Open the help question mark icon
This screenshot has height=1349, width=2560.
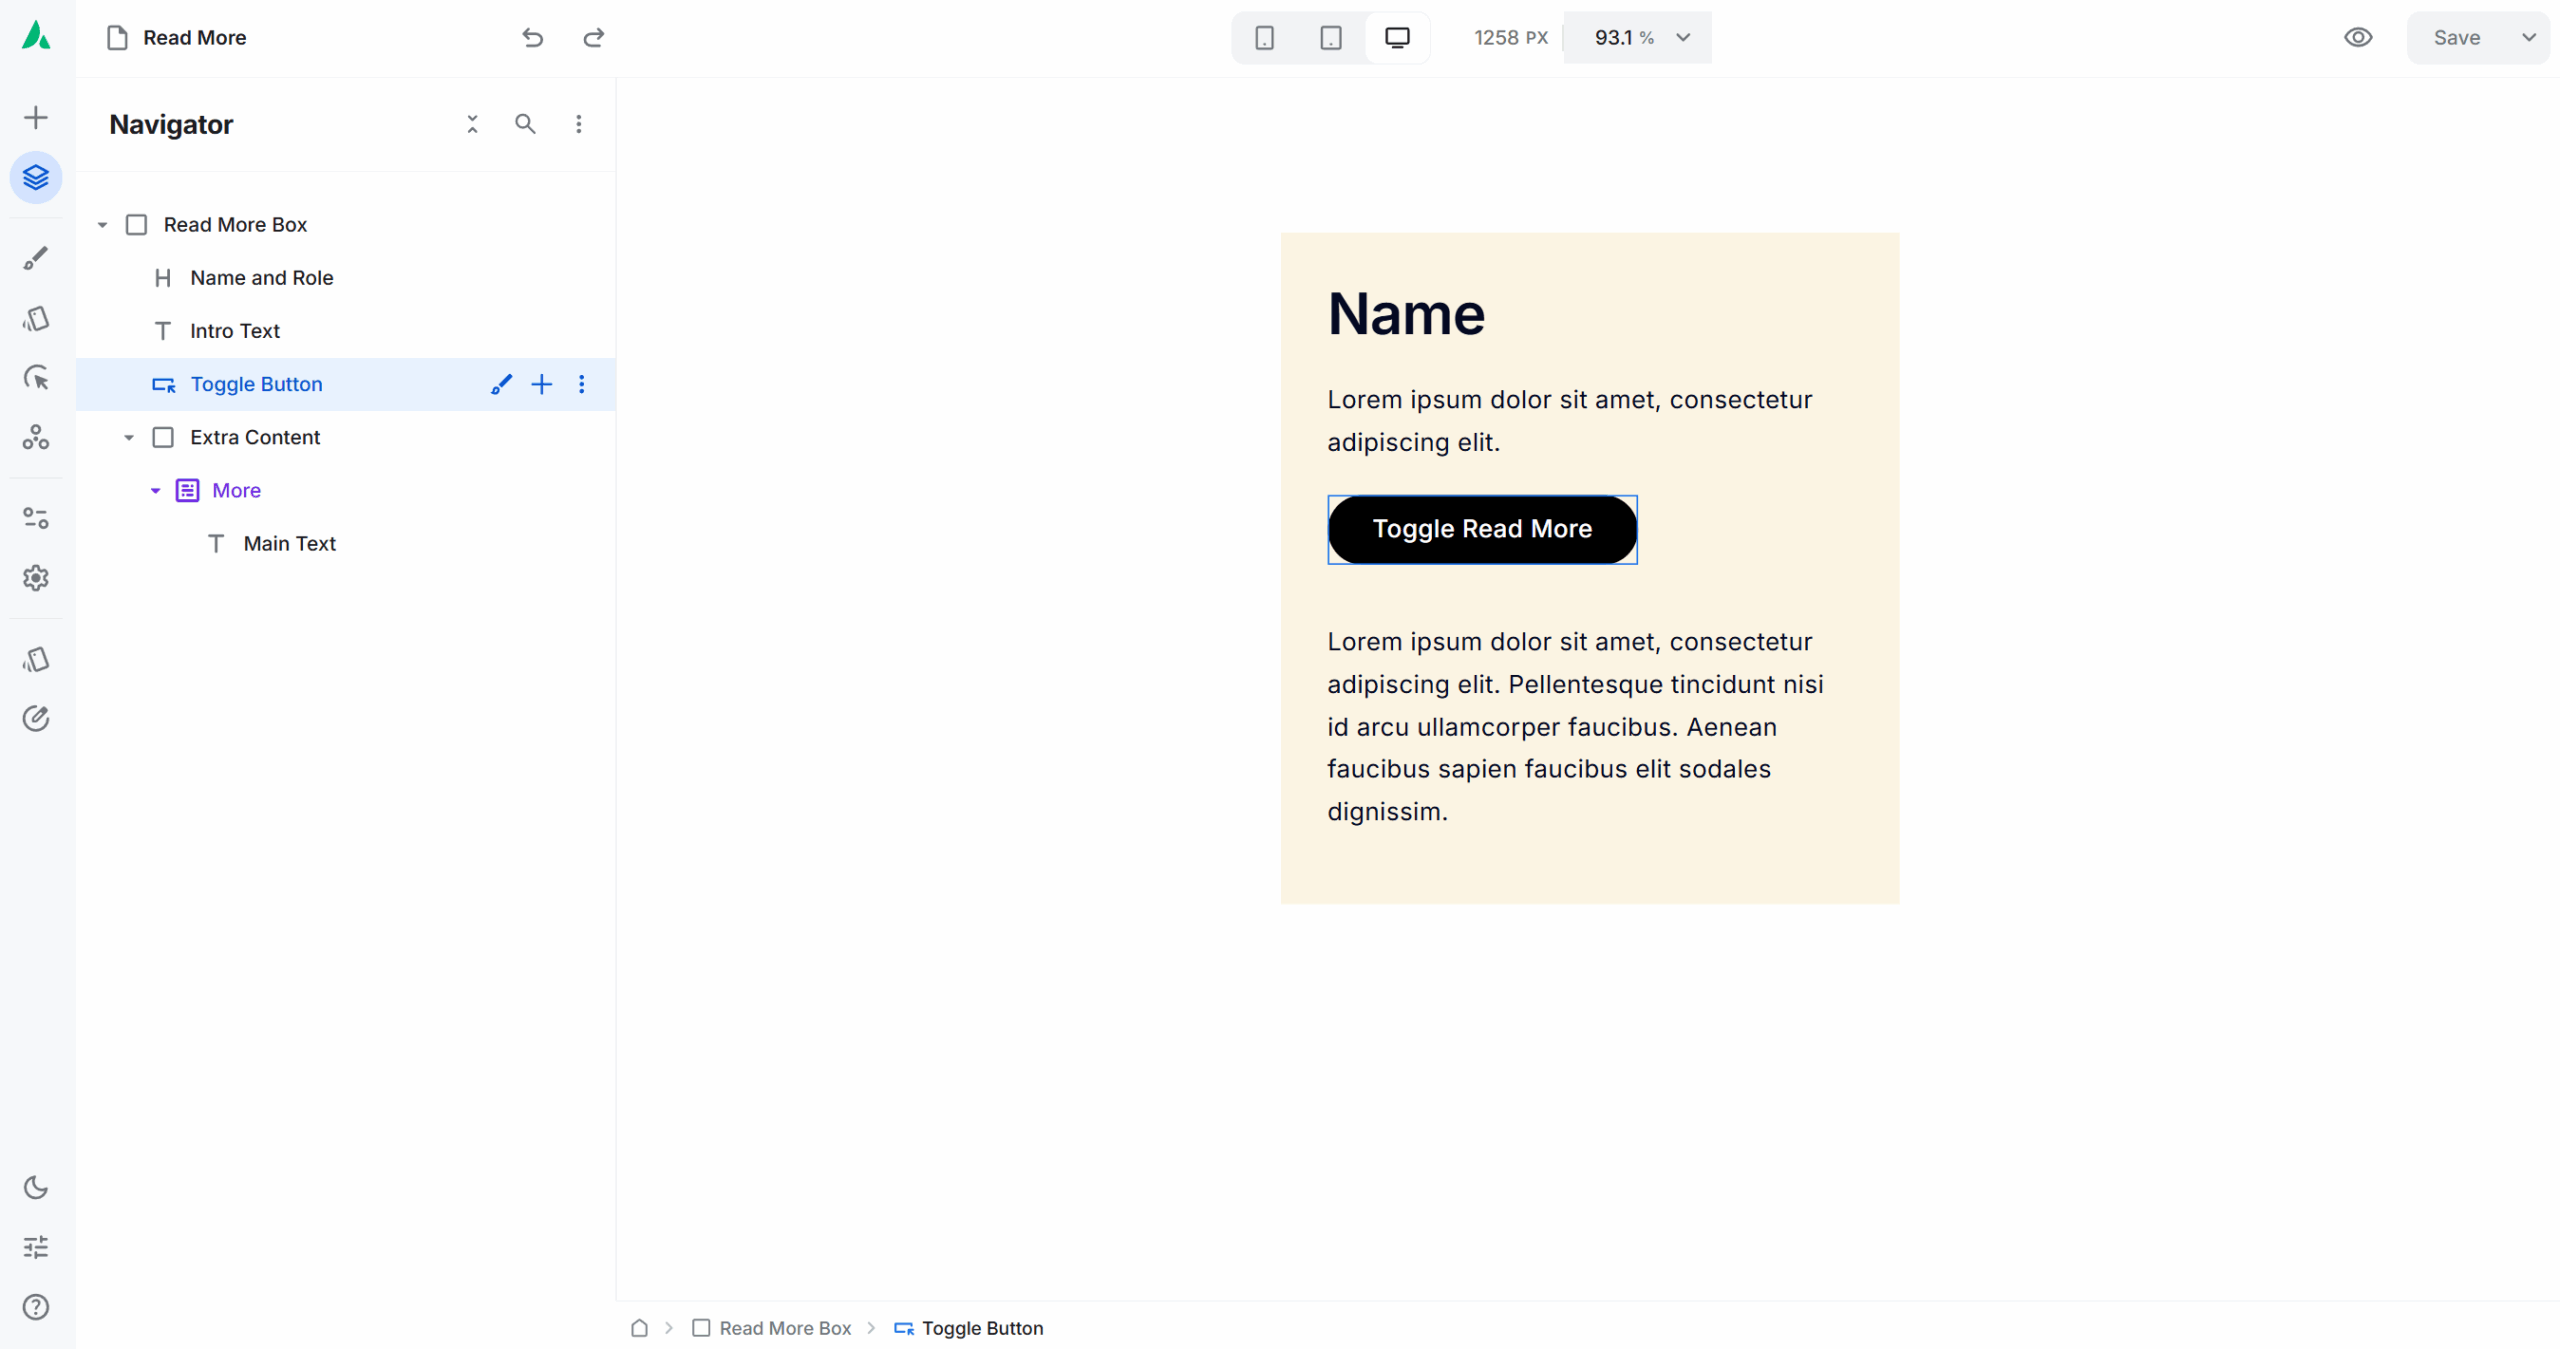[36, 1307]
